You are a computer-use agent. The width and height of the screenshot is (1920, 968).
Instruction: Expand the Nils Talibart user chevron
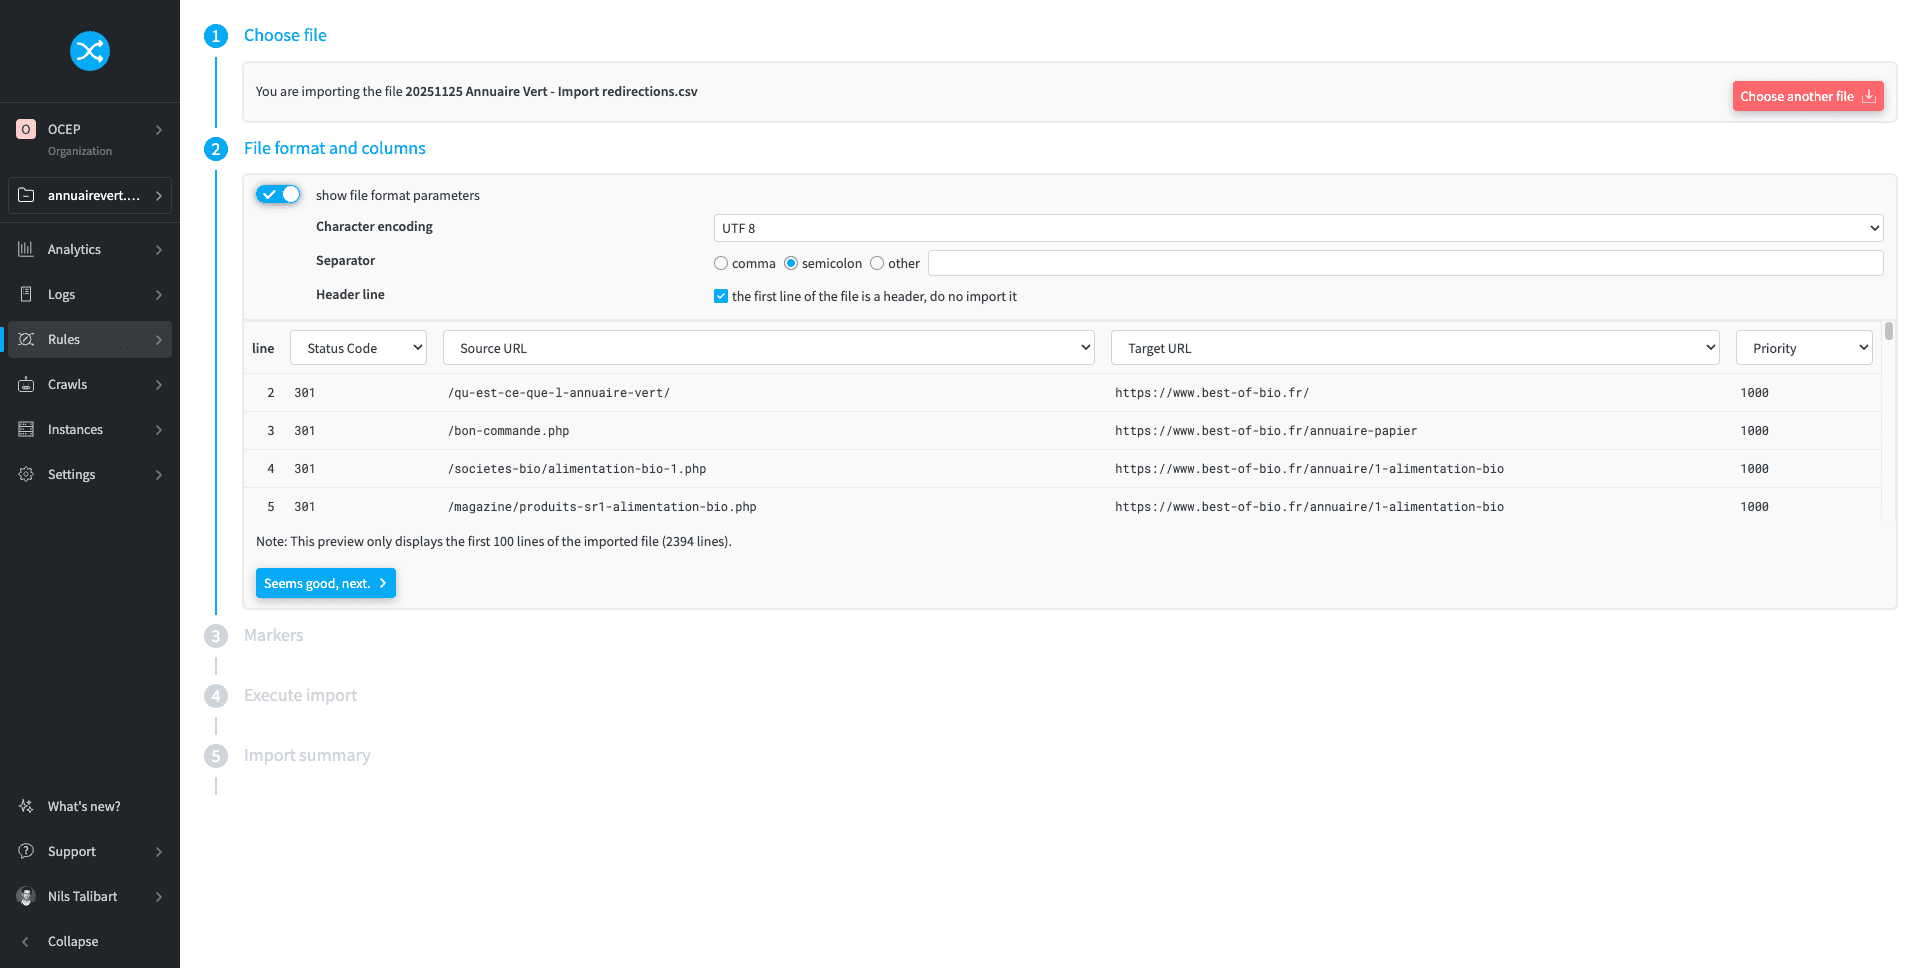(159, 897)
